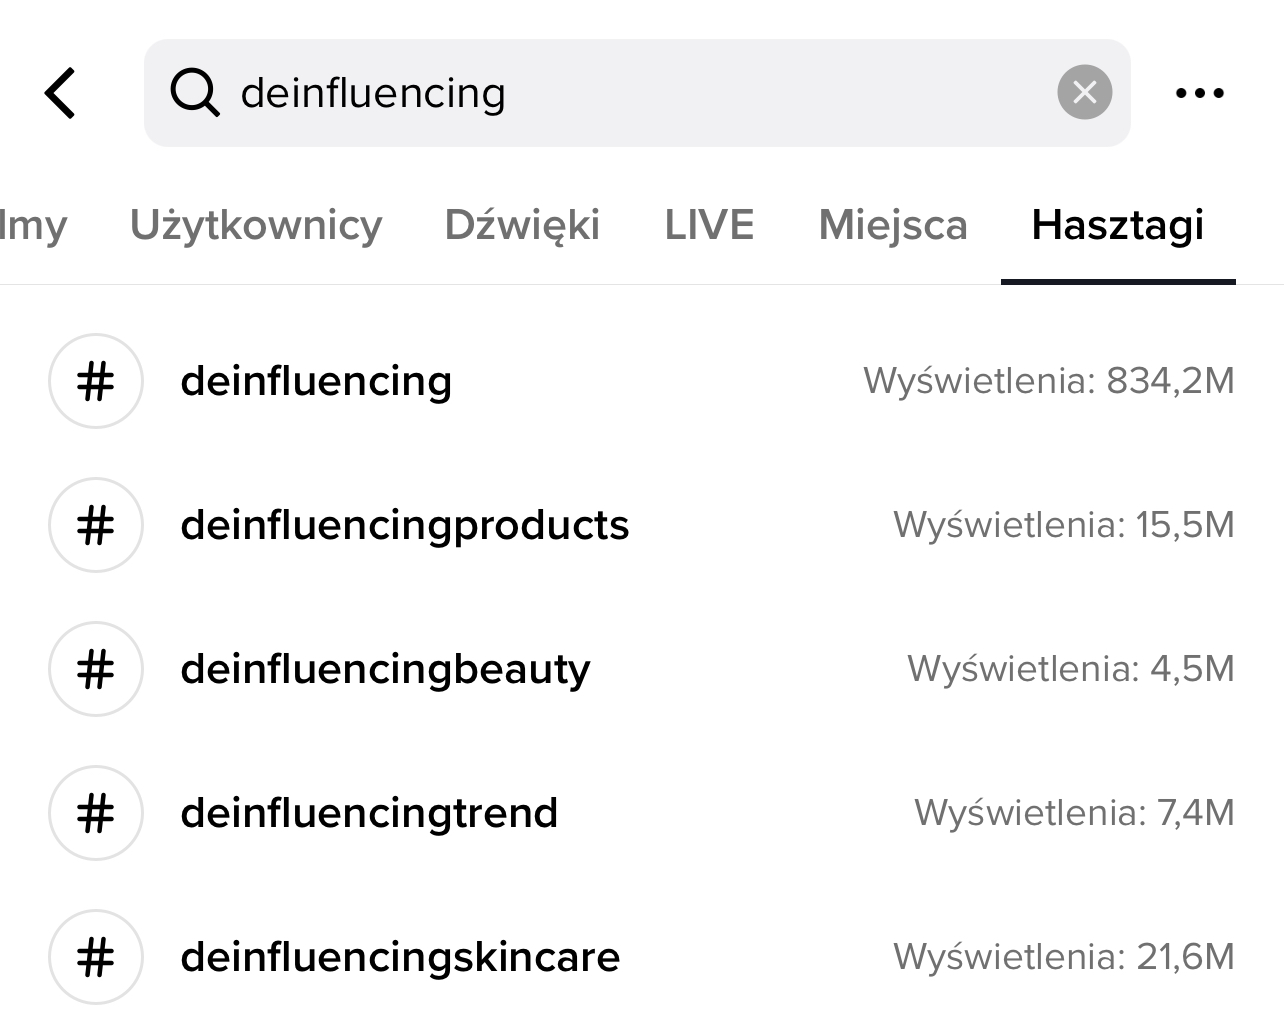Open the deinfluencingbeauty hashtag
The height and width of the screenshot is (1036, 1284).
click(385, 669)
